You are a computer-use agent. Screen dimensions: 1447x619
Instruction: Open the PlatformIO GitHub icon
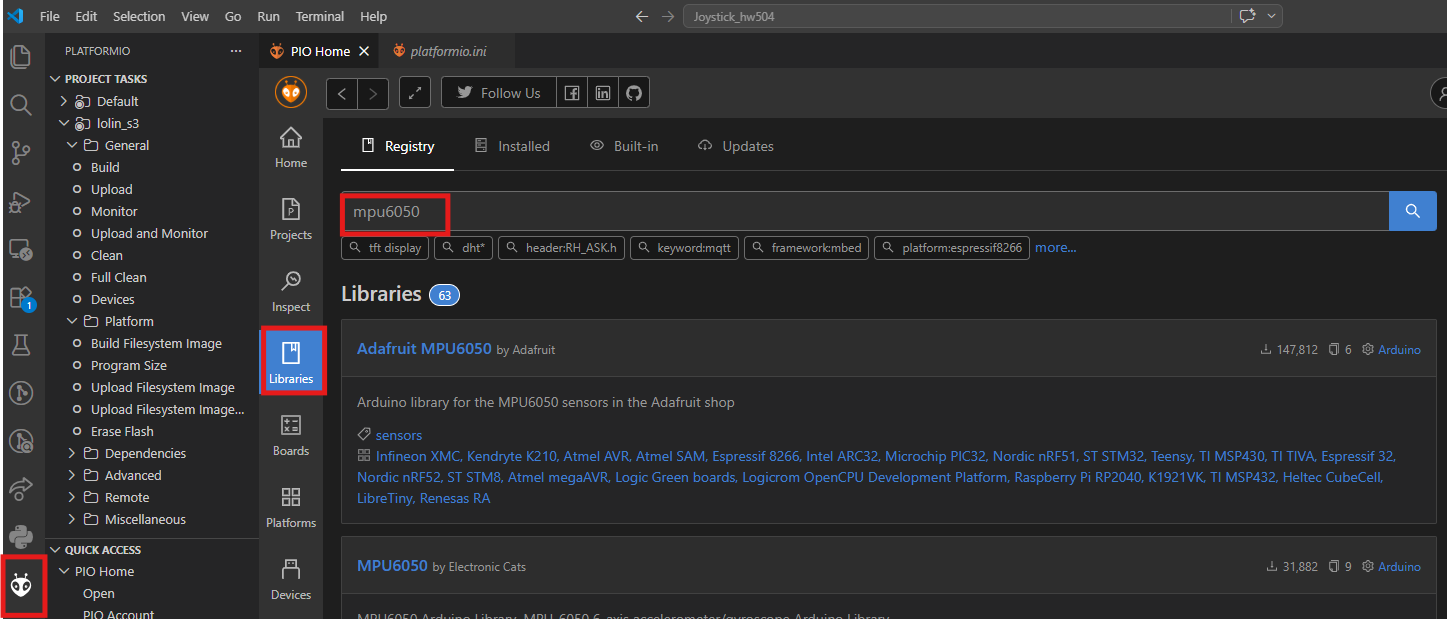633,93
